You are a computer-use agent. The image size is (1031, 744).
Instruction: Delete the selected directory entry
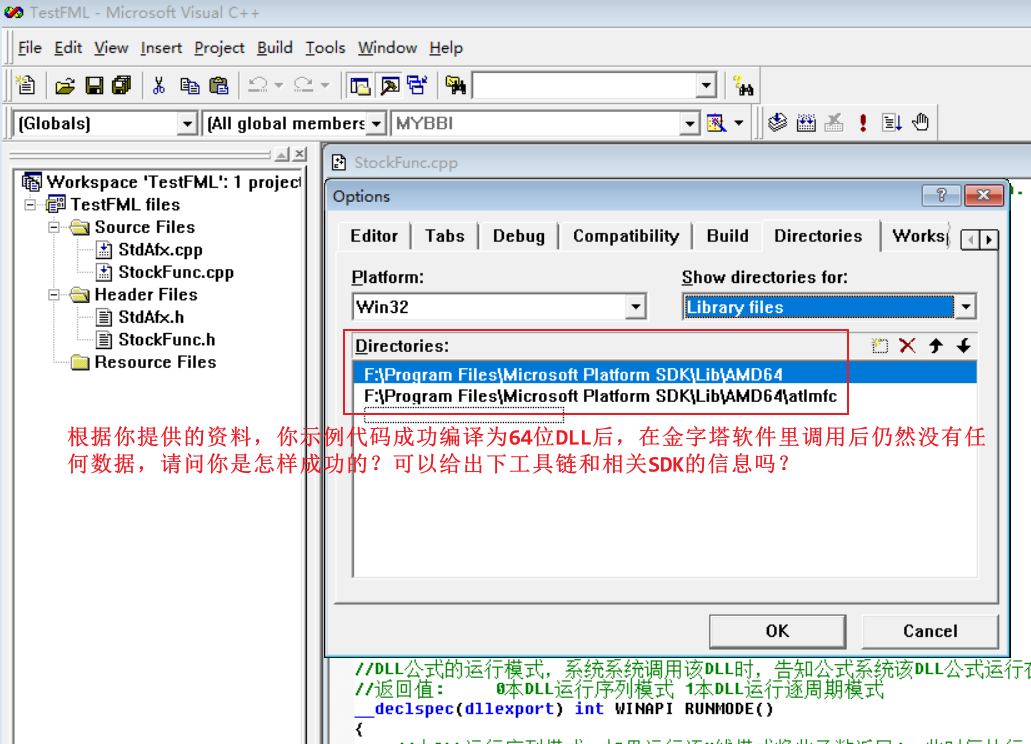[907, 346]
